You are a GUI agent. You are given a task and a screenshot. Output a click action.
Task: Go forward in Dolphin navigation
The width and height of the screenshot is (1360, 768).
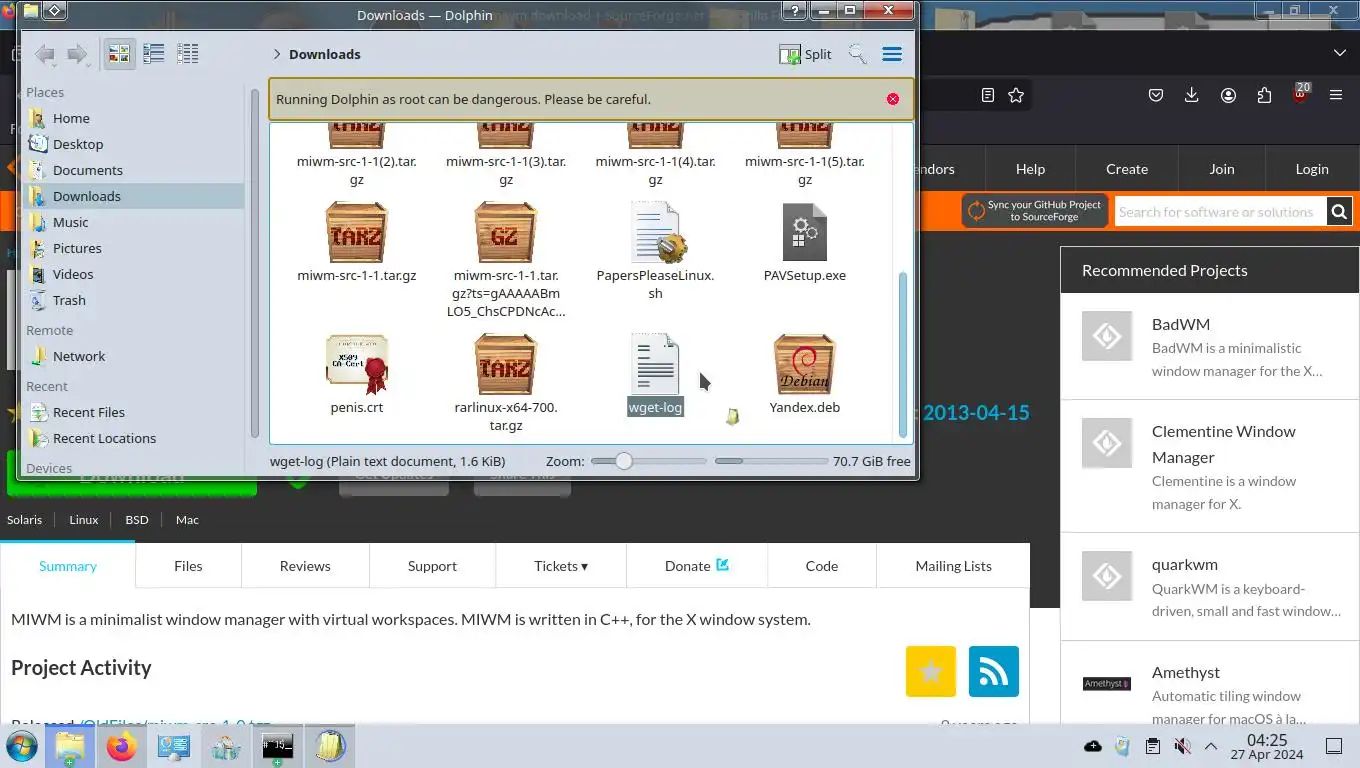[77, 54]
